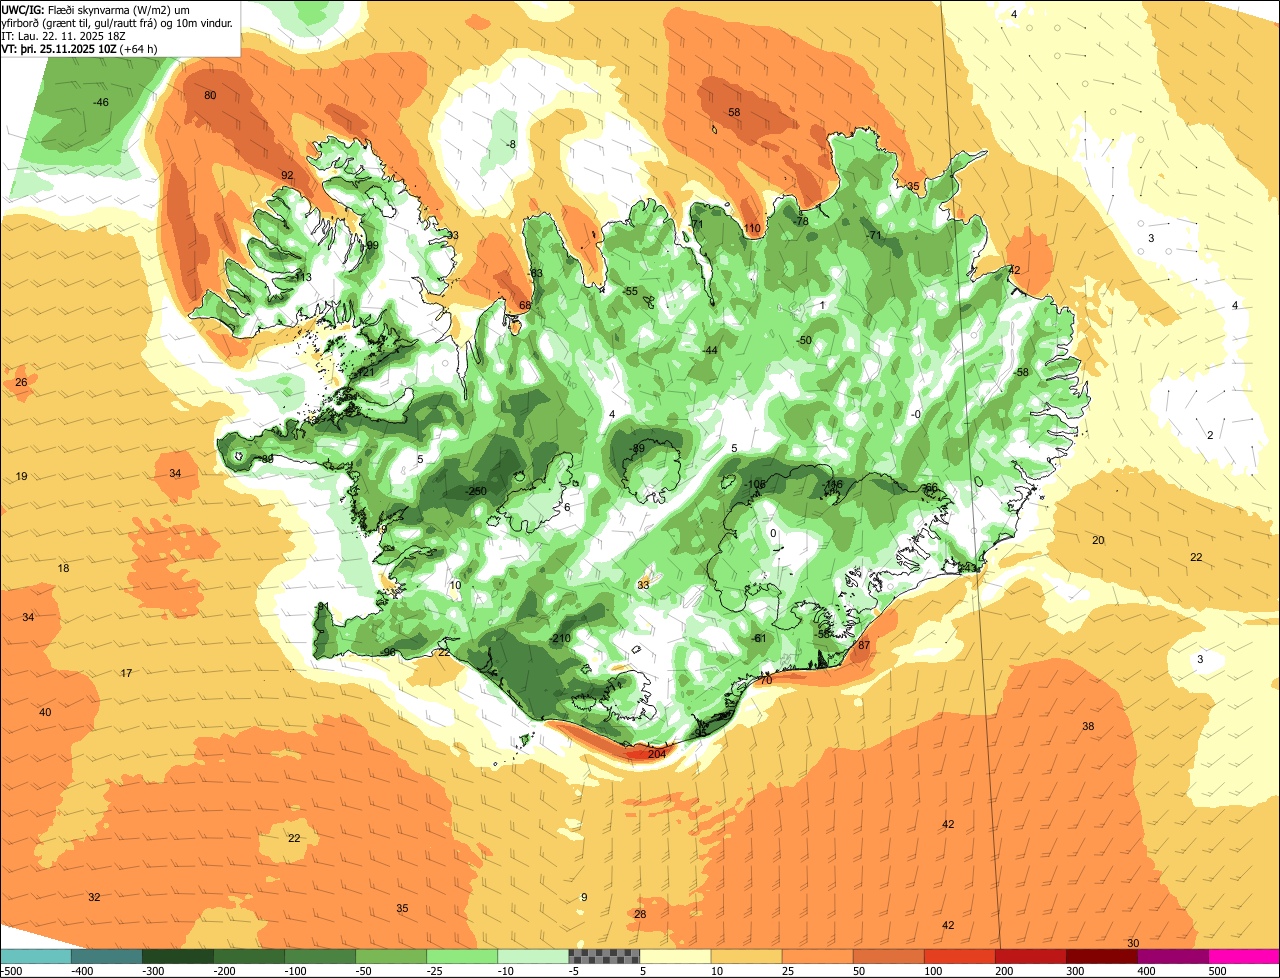Click the '9' flux value near the bottom
Viewport: 1280px width, 978px height.
coord(584,897)
